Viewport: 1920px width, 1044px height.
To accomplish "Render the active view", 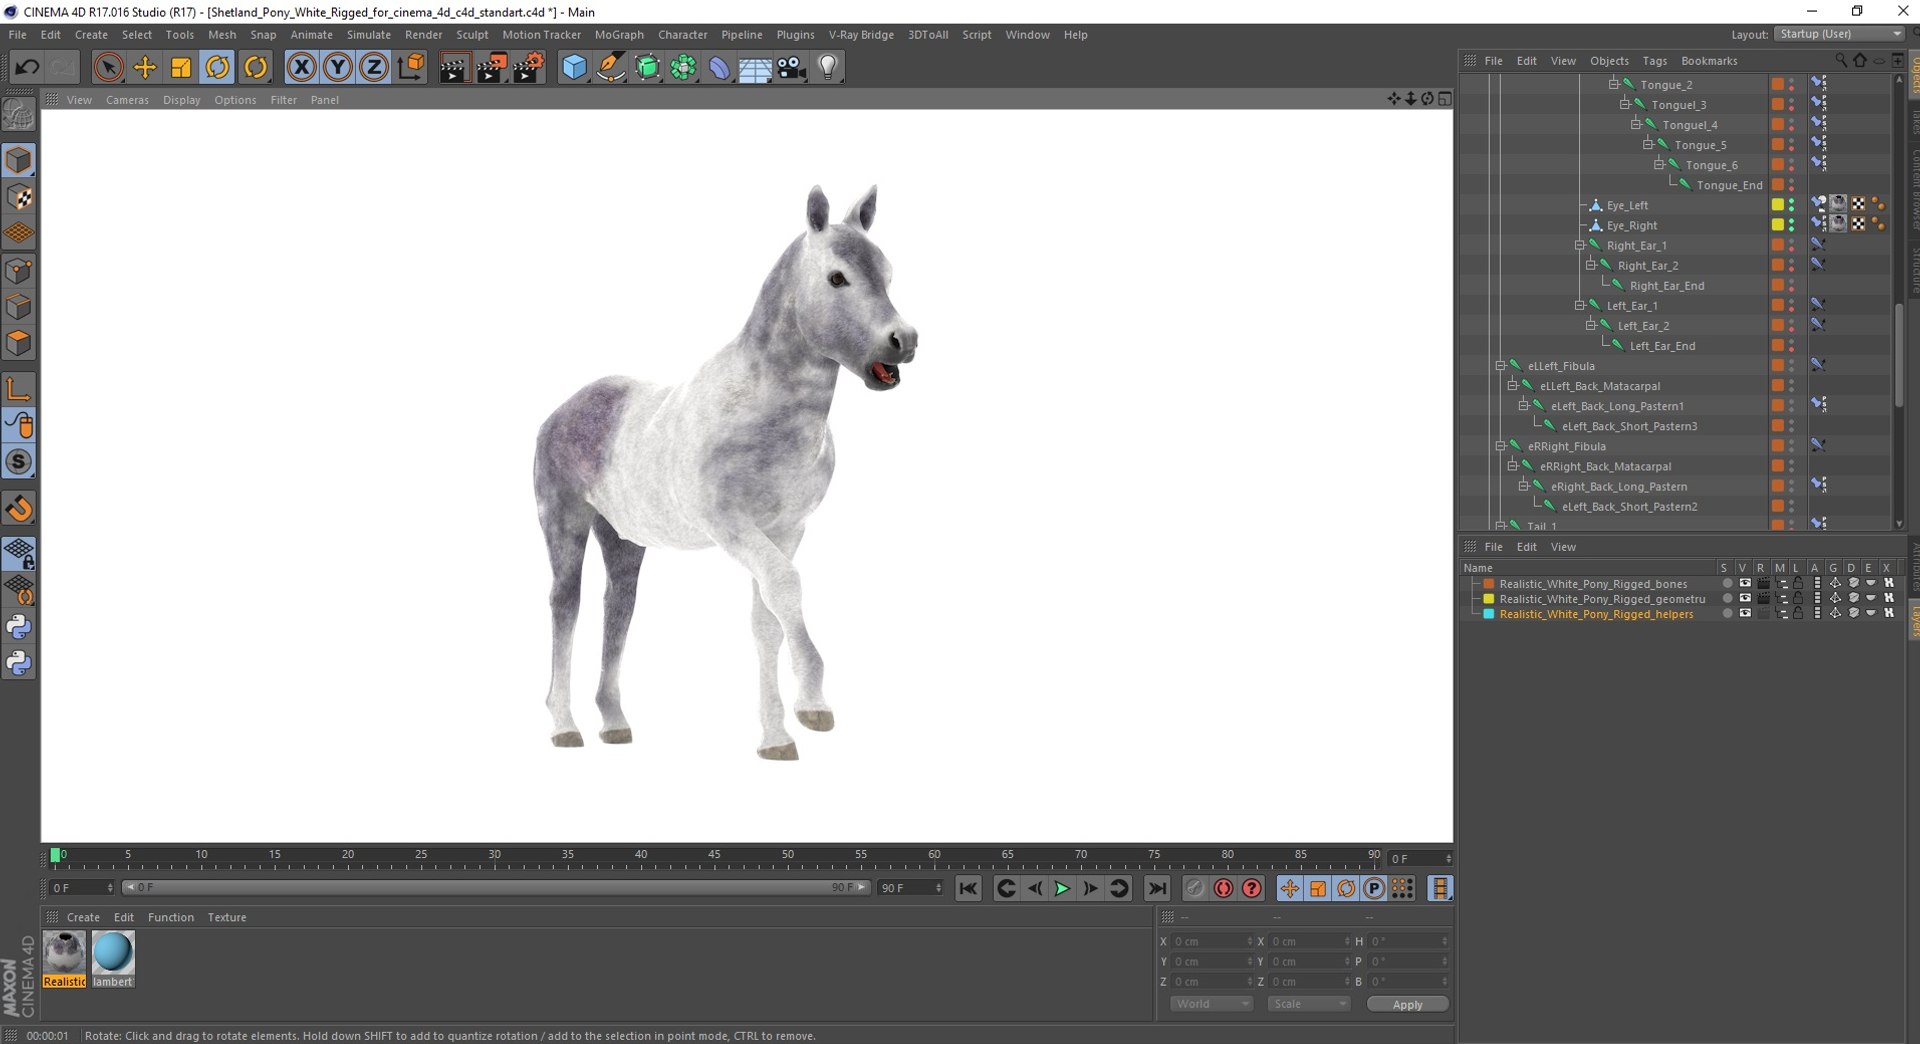I will click(x=454, y=67).
